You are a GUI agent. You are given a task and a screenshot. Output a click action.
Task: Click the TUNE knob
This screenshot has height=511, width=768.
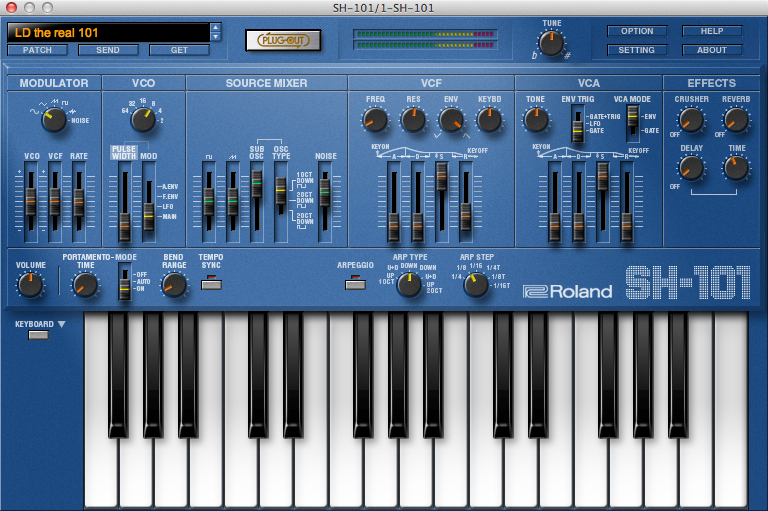coord(551,43)
